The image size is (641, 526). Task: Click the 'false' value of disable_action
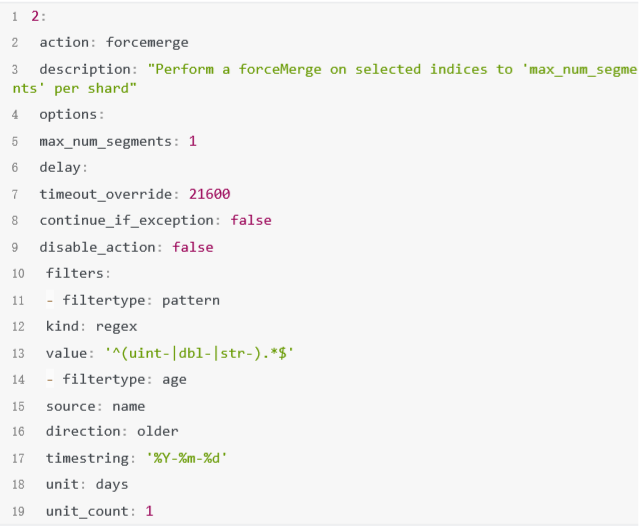[193, 246]
